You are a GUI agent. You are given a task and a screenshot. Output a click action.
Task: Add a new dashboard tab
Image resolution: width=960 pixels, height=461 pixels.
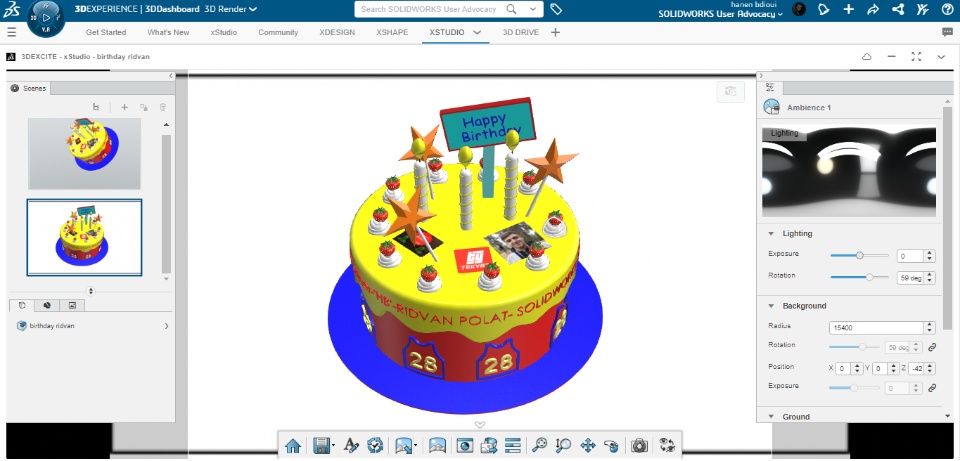tap(555, 32)
